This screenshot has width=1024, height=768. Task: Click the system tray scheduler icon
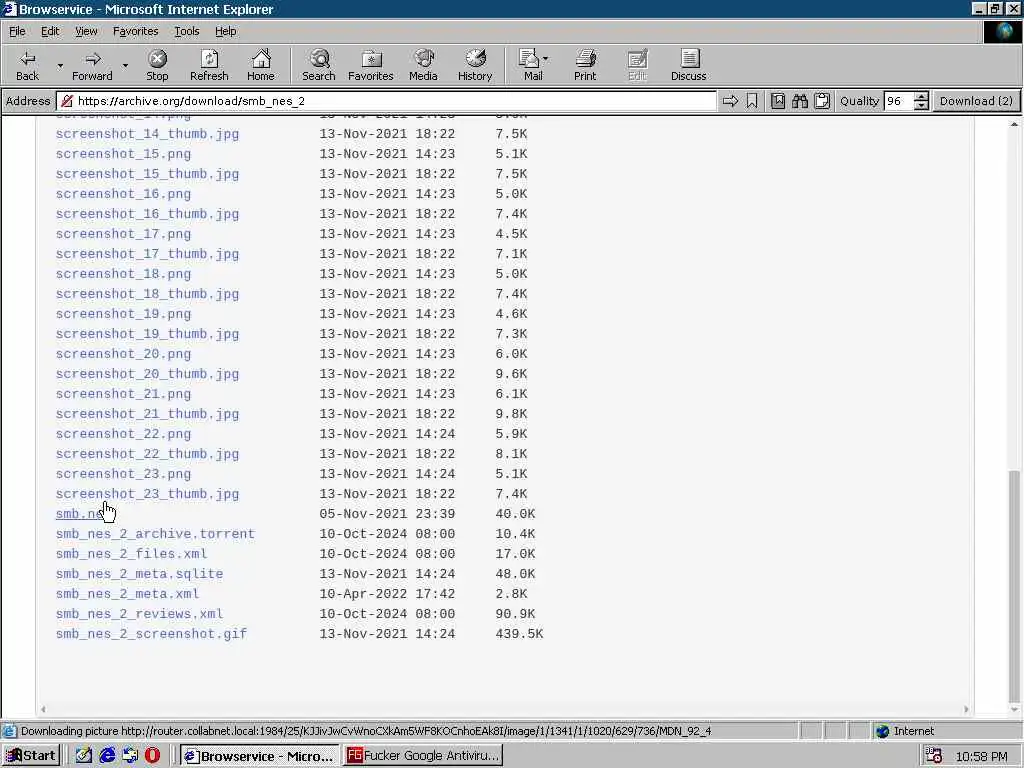934,756
